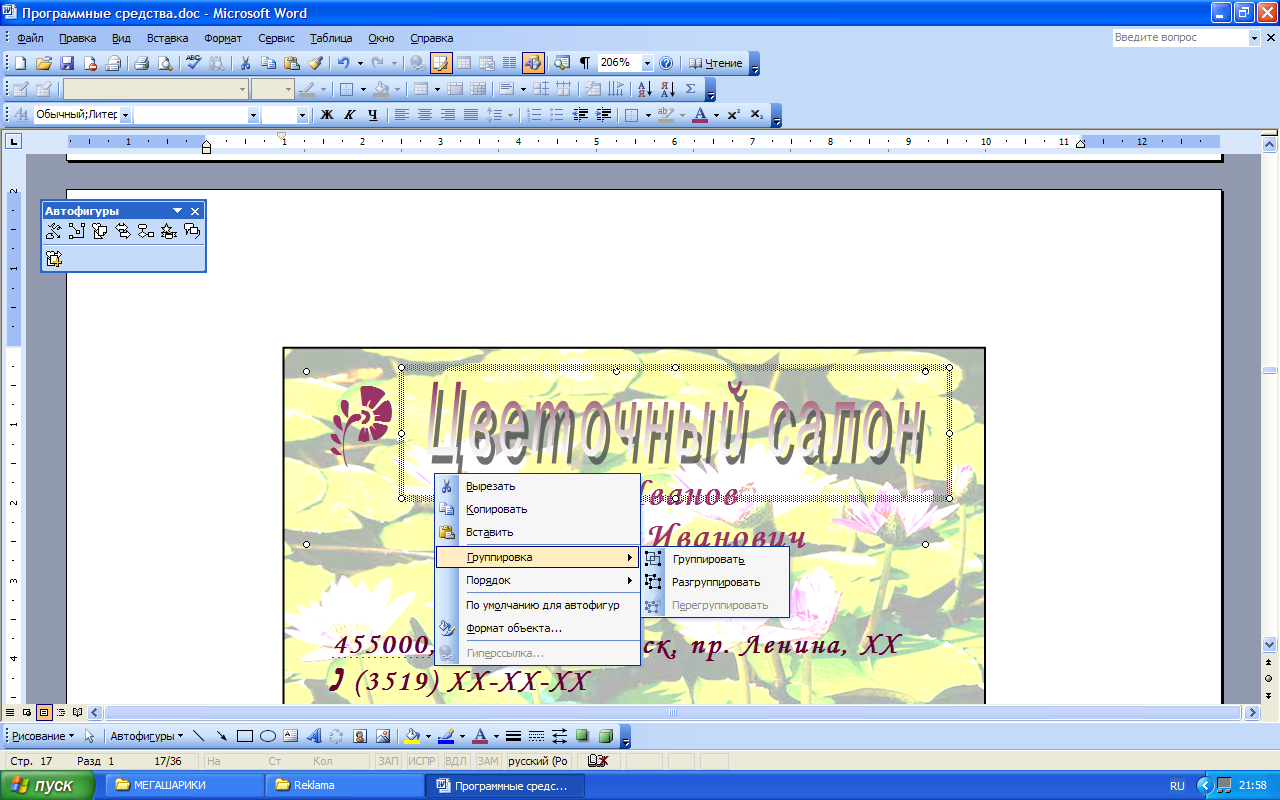Viewport: 1280px width, 800px height.
Task: Click the Чтение reading mode button
Action: point(716,63)
